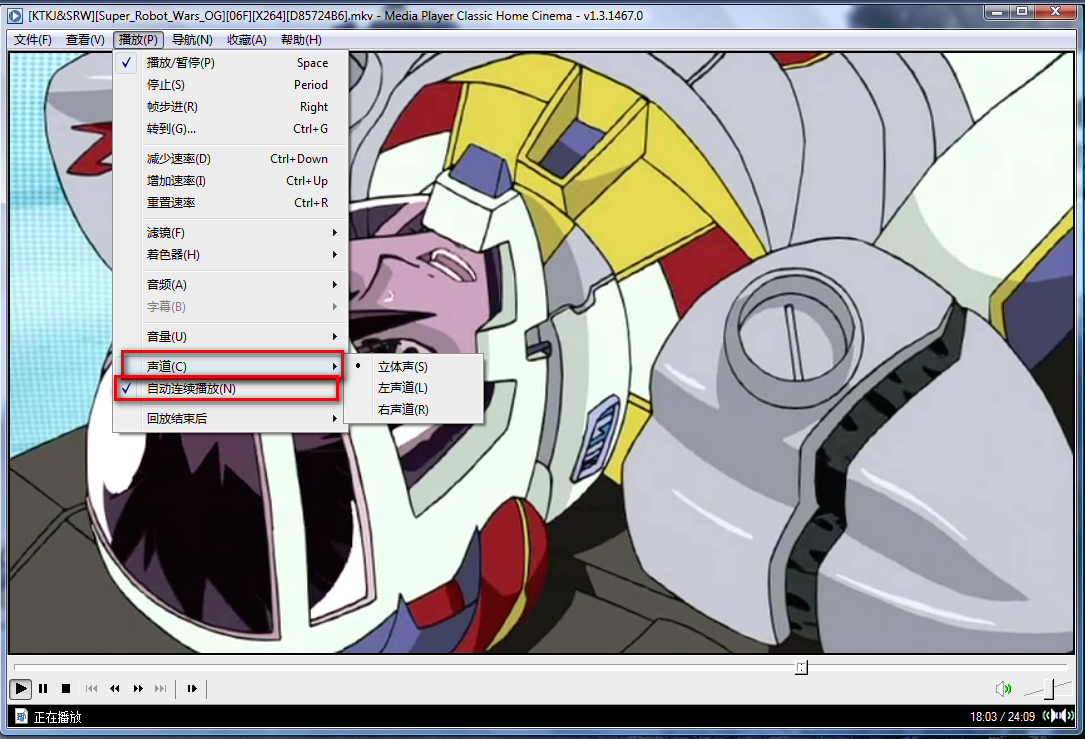The width and height of the screenshot is (1085, 739).
Task: Click the frame step icon
Action: click(192, 688)
